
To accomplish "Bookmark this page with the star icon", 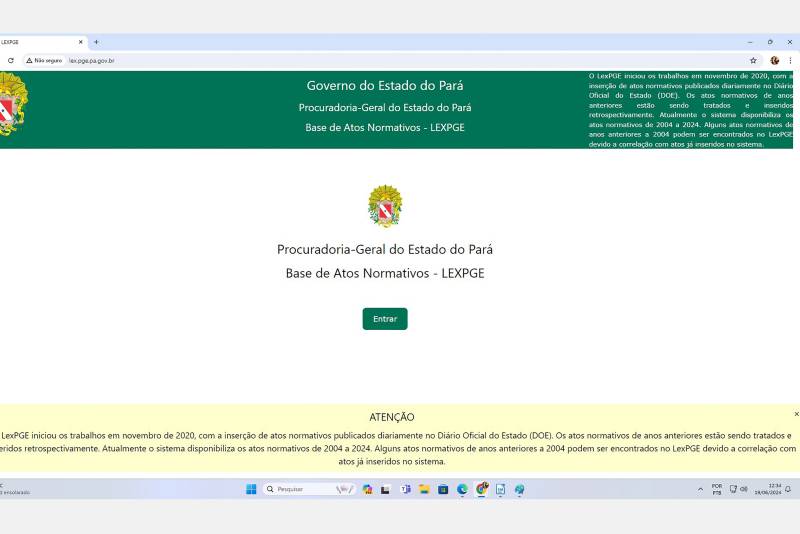I will [x=753, y=60].
